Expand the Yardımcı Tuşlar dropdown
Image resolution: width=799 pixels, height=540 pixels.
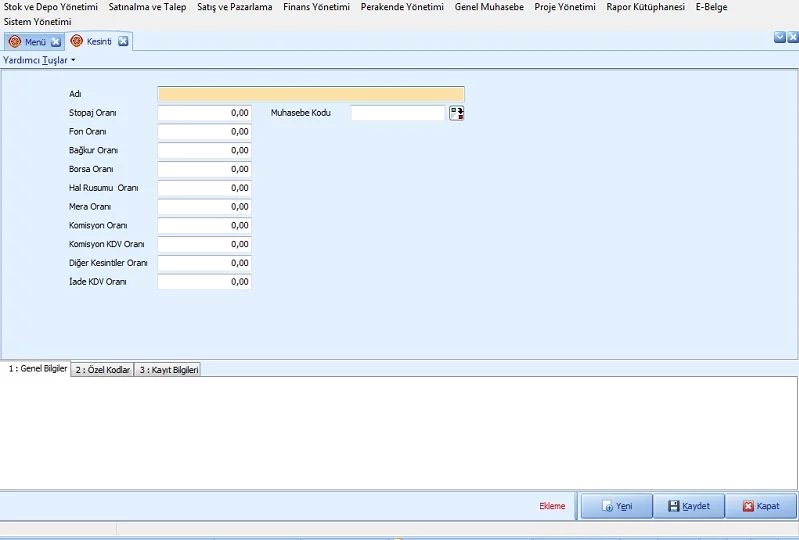(x=39, y=60)
